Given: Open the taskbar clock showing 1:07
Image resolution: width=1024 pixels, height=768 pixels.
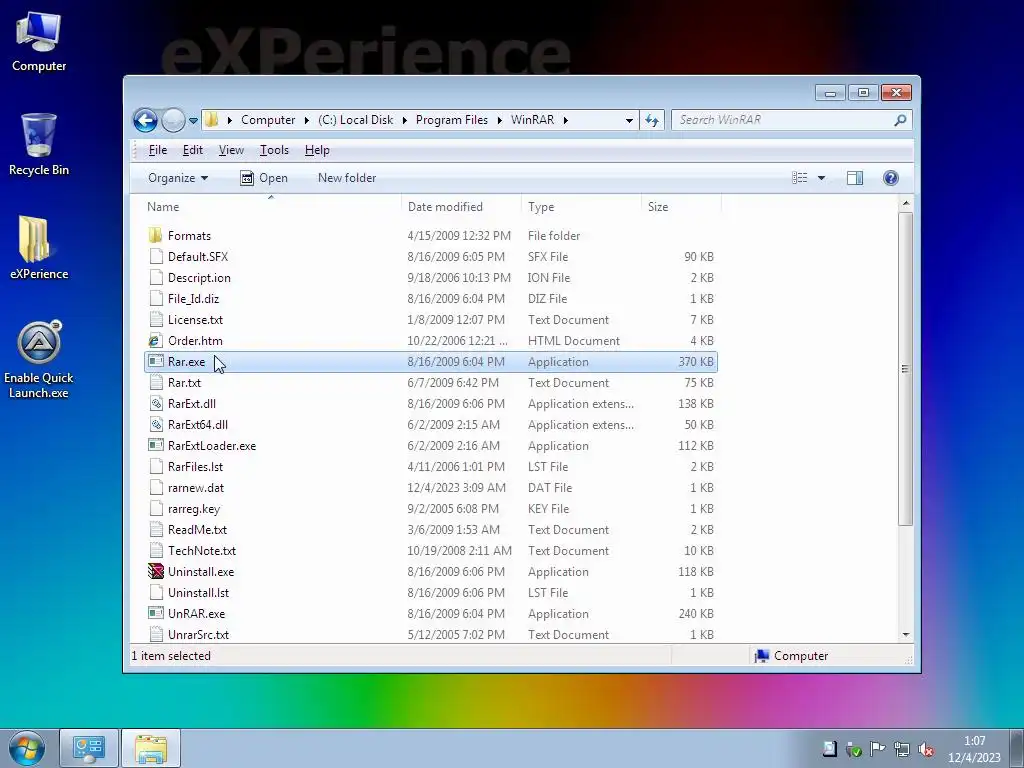Looking at the screenshot, I should point(974,749).
